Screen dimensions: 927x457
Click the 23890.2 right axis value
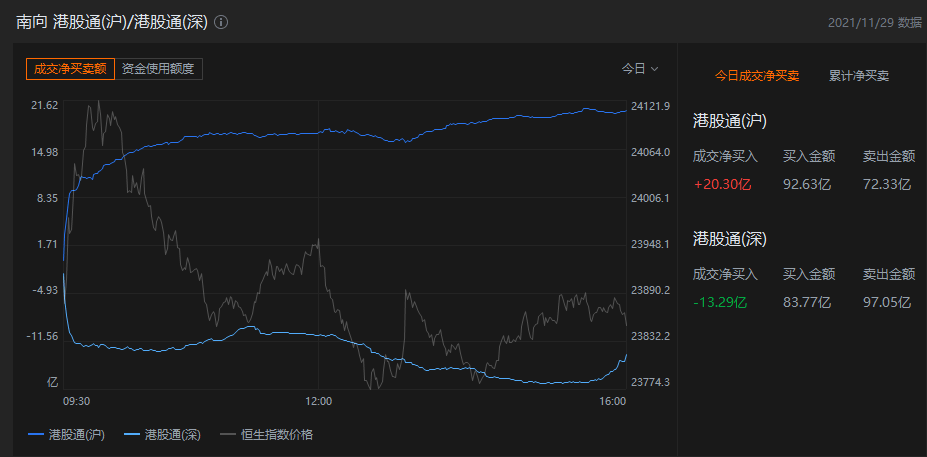point(650,290)
